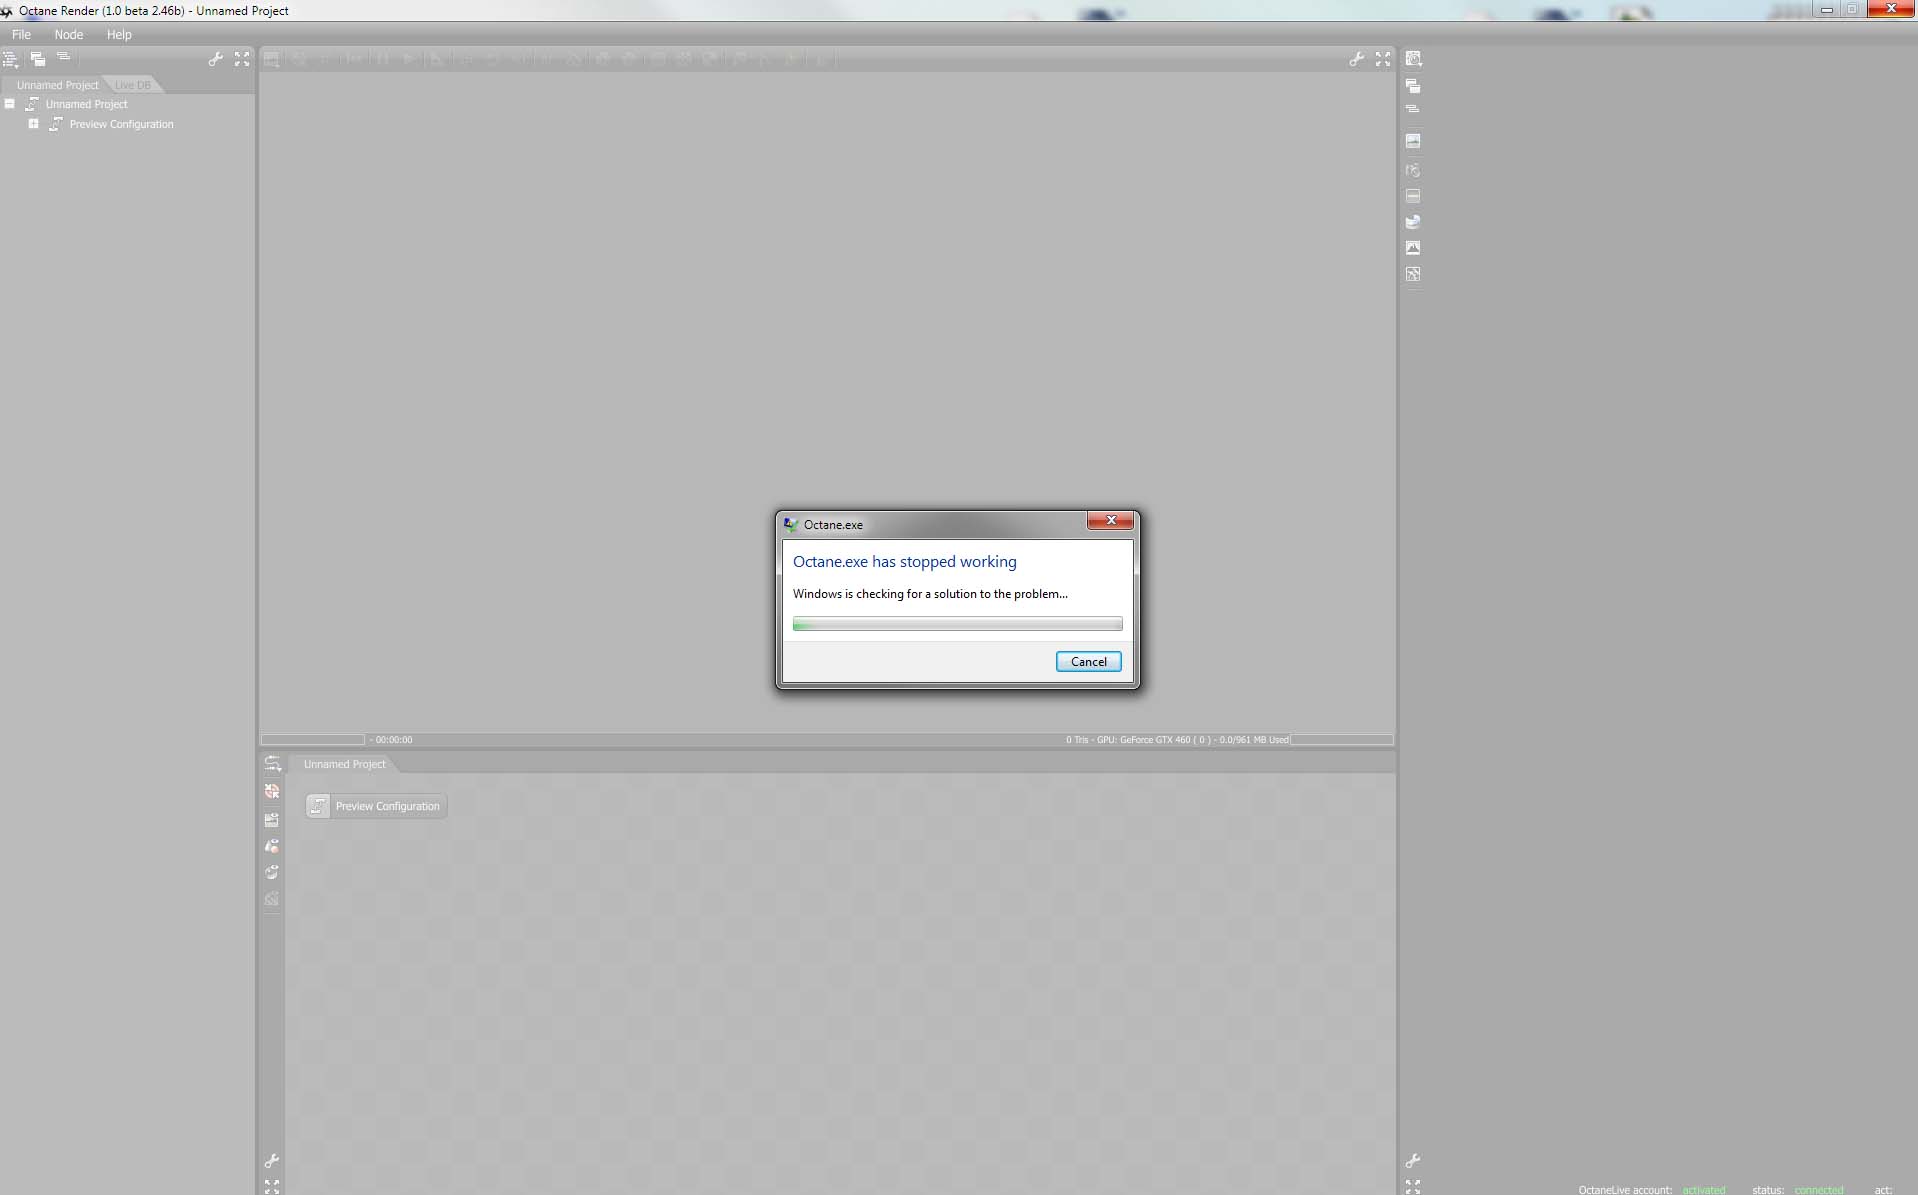The height and width of the screenshot is (1195, 1918).
Task: Click the error dialog's green progress bar
Action: 957,624
